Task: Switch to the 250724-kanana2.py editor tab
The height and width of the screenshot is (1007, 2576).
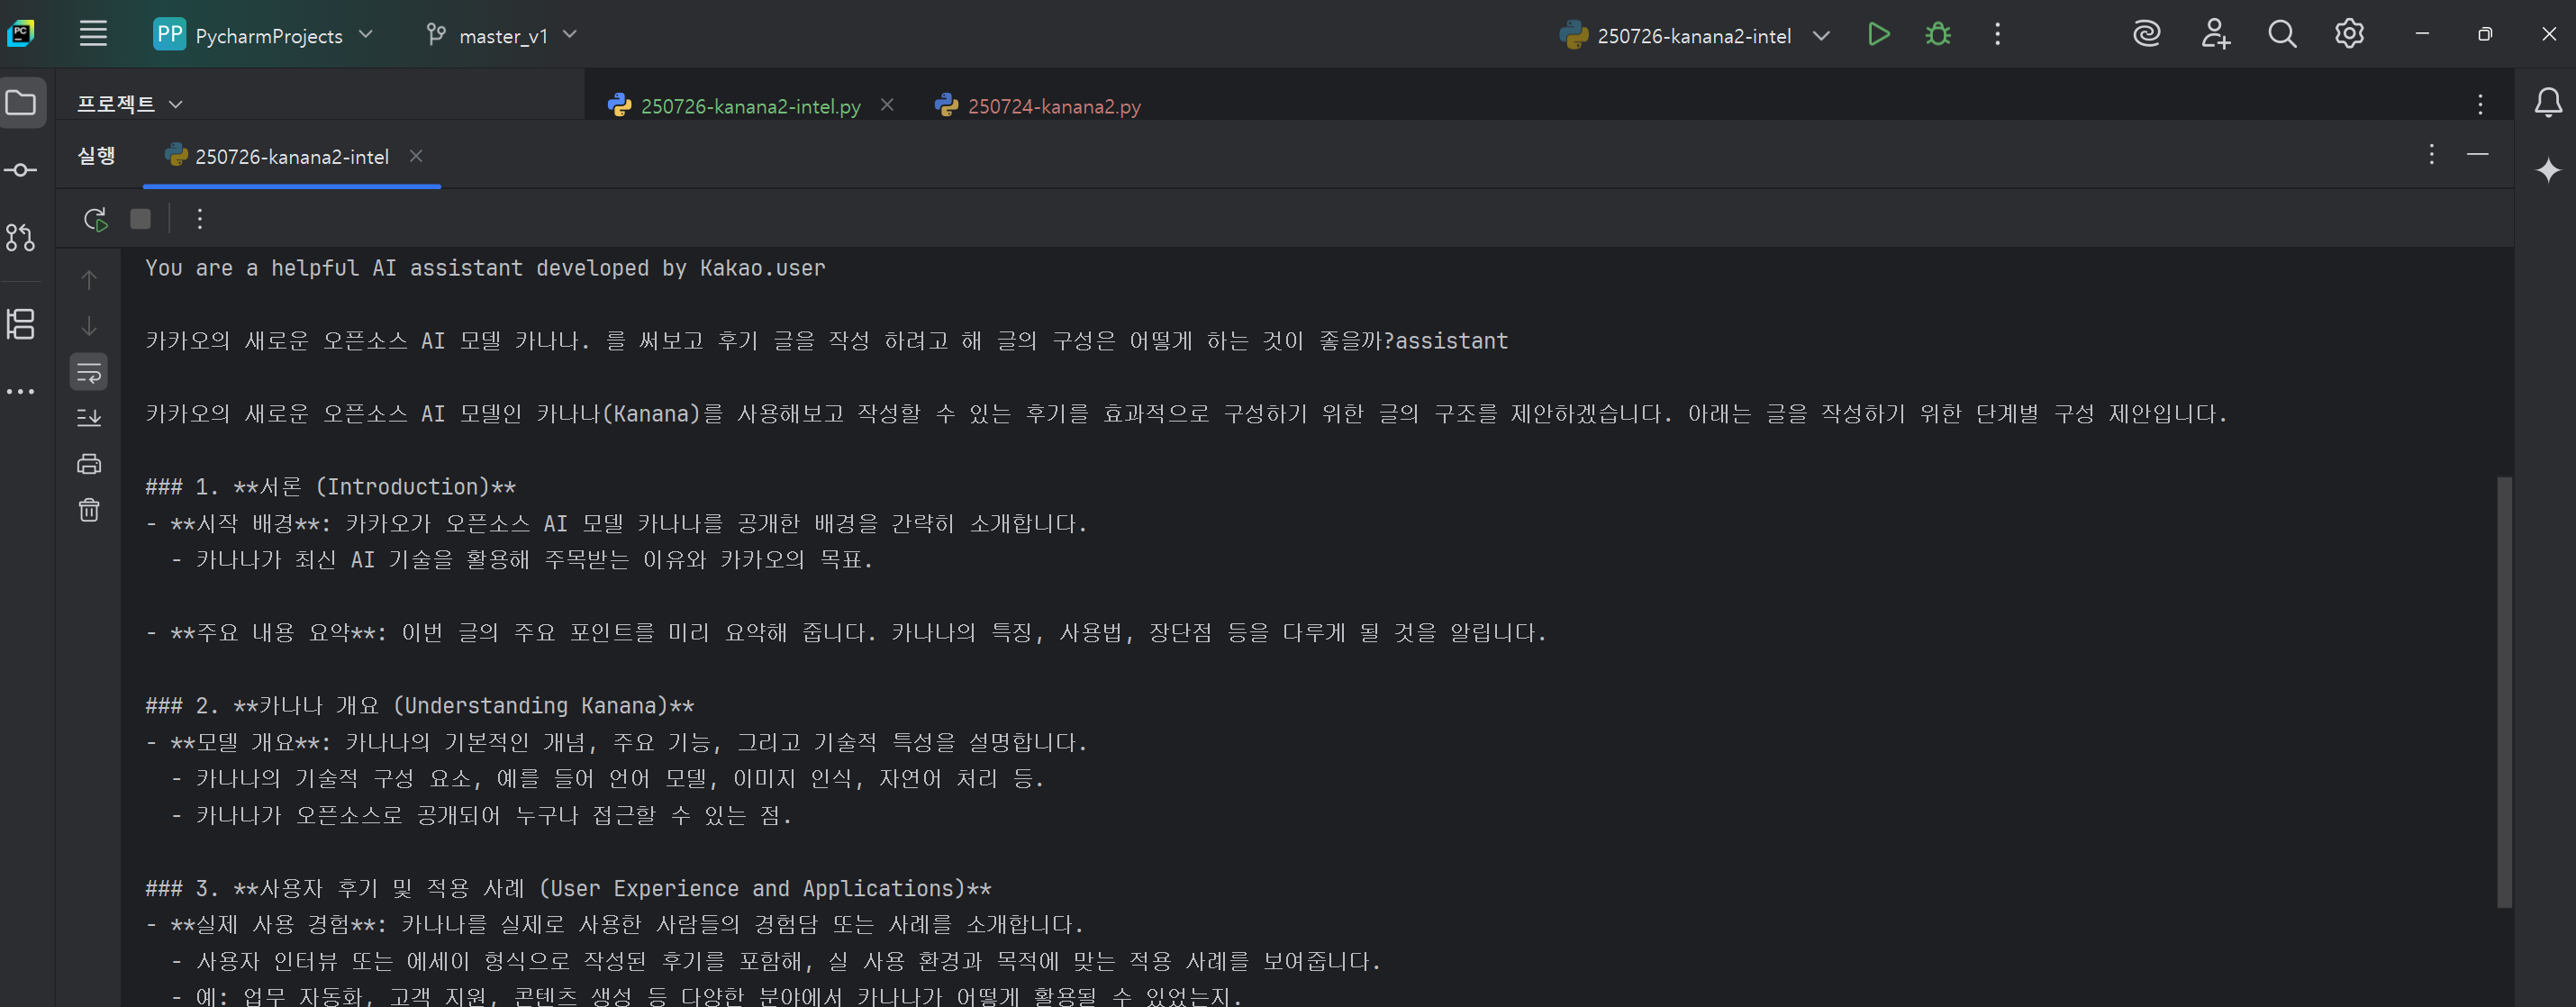Action: tap(1053, 106)
